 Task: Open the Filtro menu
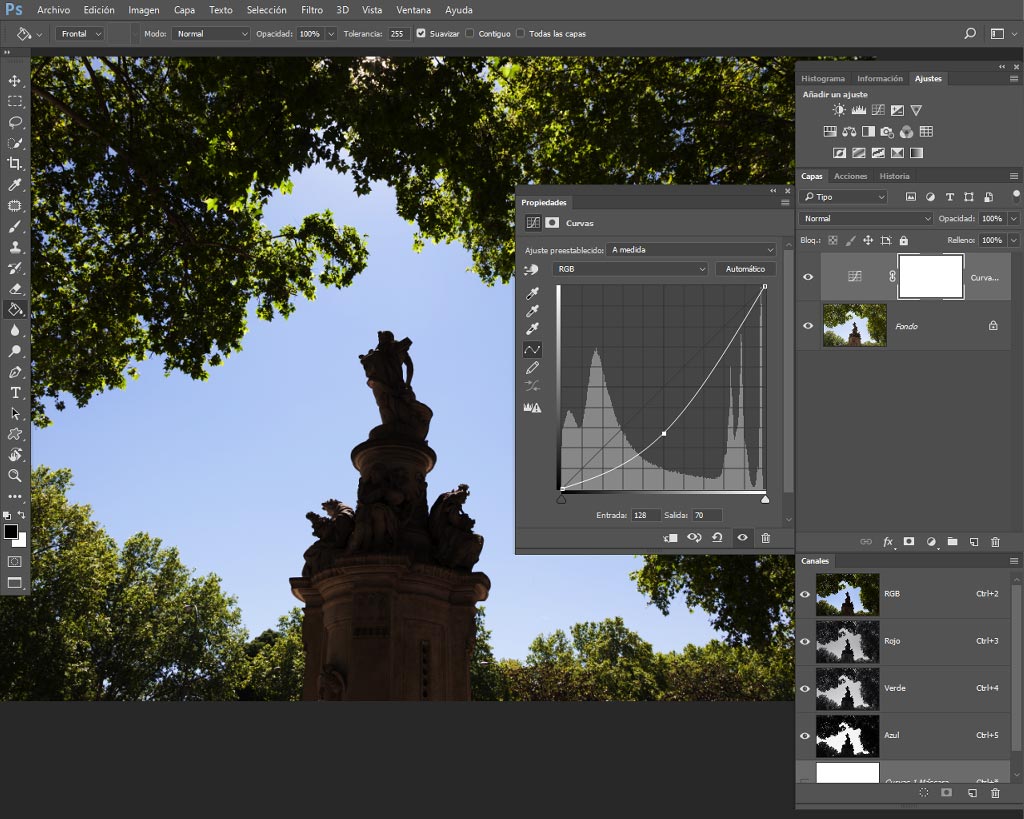[x=312, y=10]
